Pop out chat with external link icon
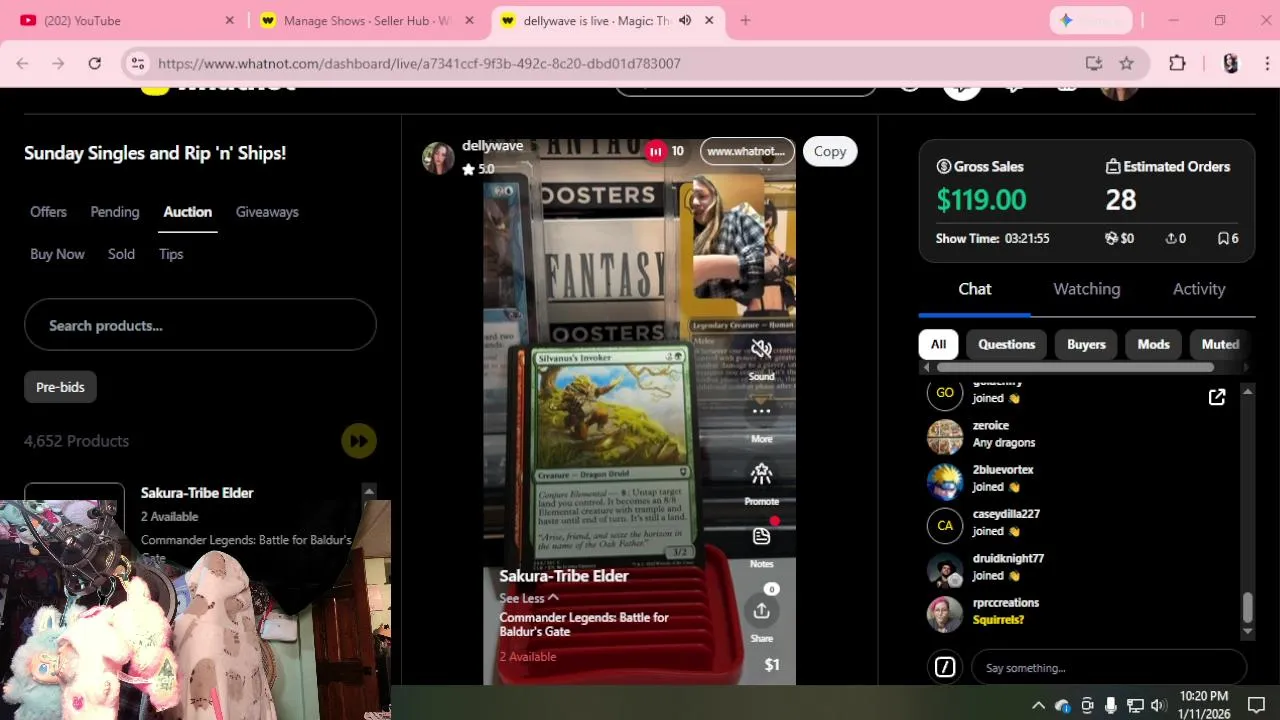 click(x=1217, y=398)
